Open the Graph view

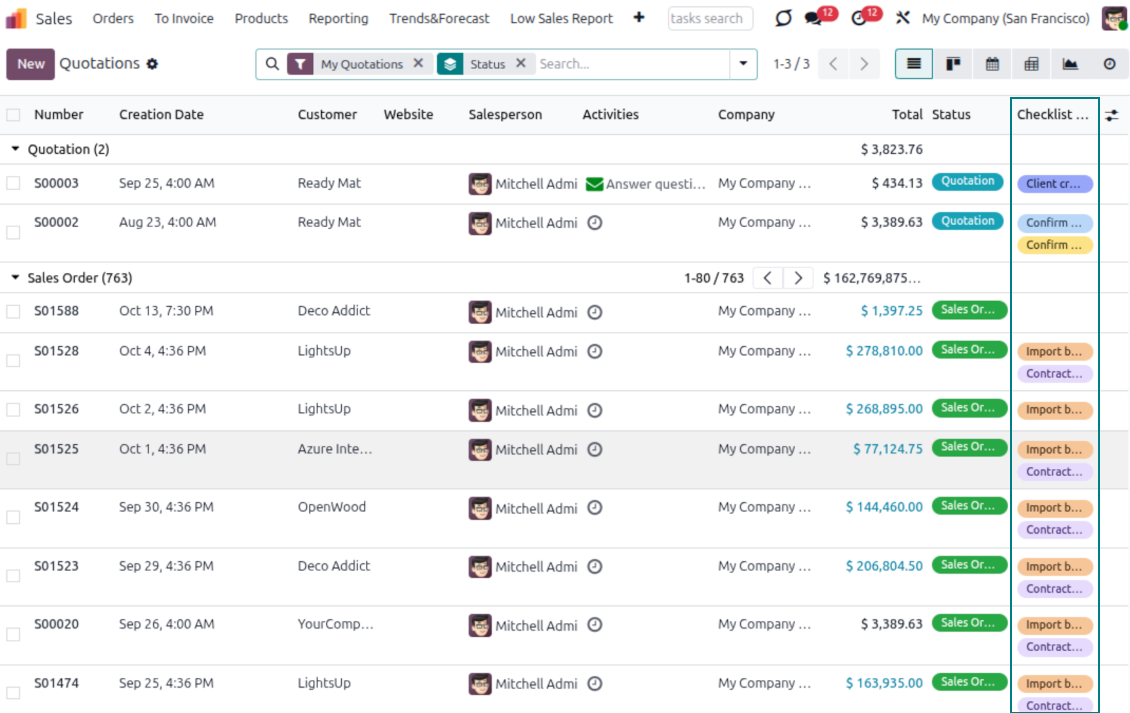coord(1070,64)
